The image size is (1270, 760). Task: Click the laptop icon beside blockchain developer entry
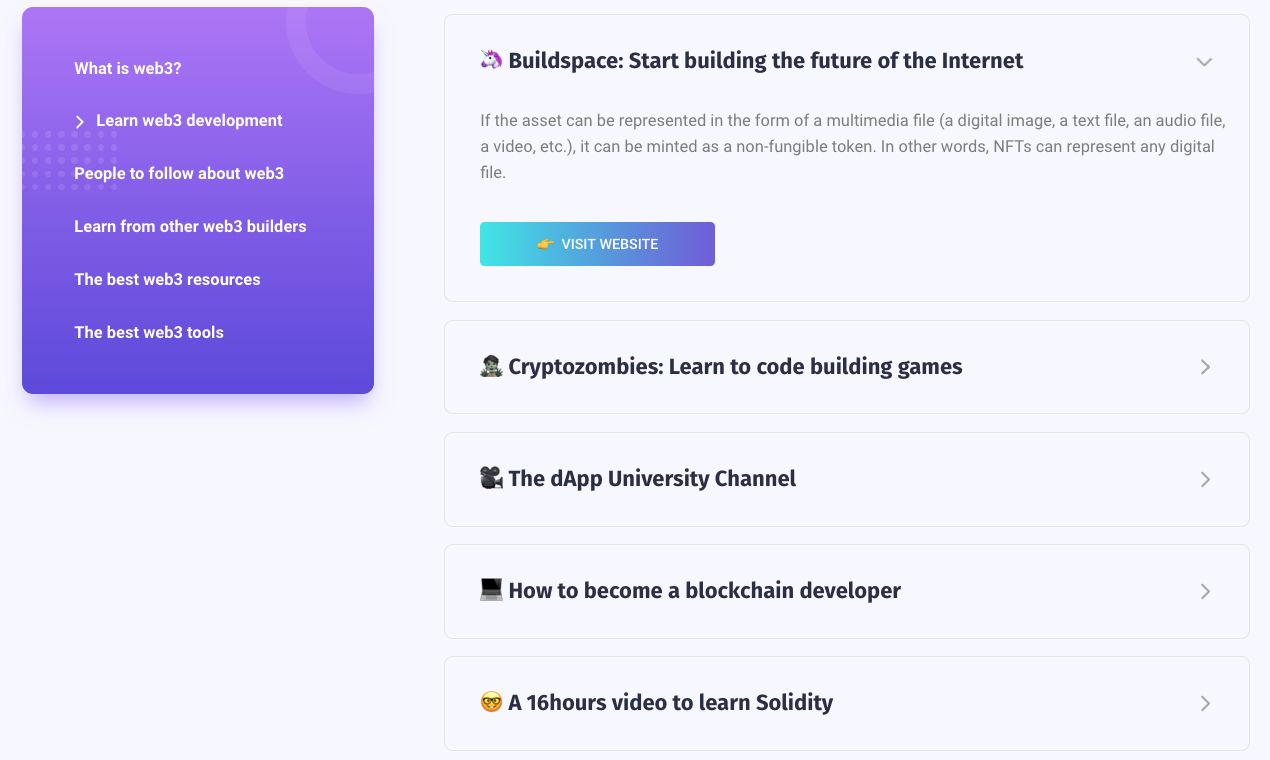tap(489, 590)
